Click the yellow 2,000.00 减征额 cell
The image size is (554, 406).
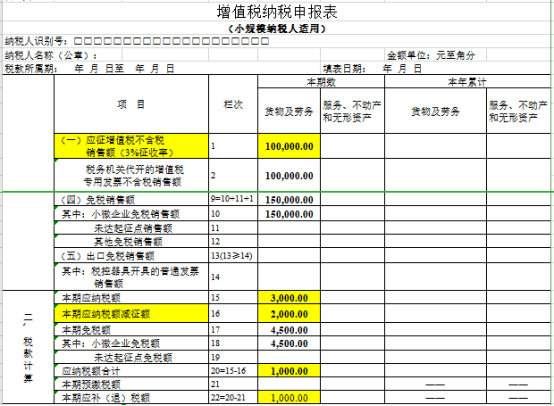coord(289,314)
